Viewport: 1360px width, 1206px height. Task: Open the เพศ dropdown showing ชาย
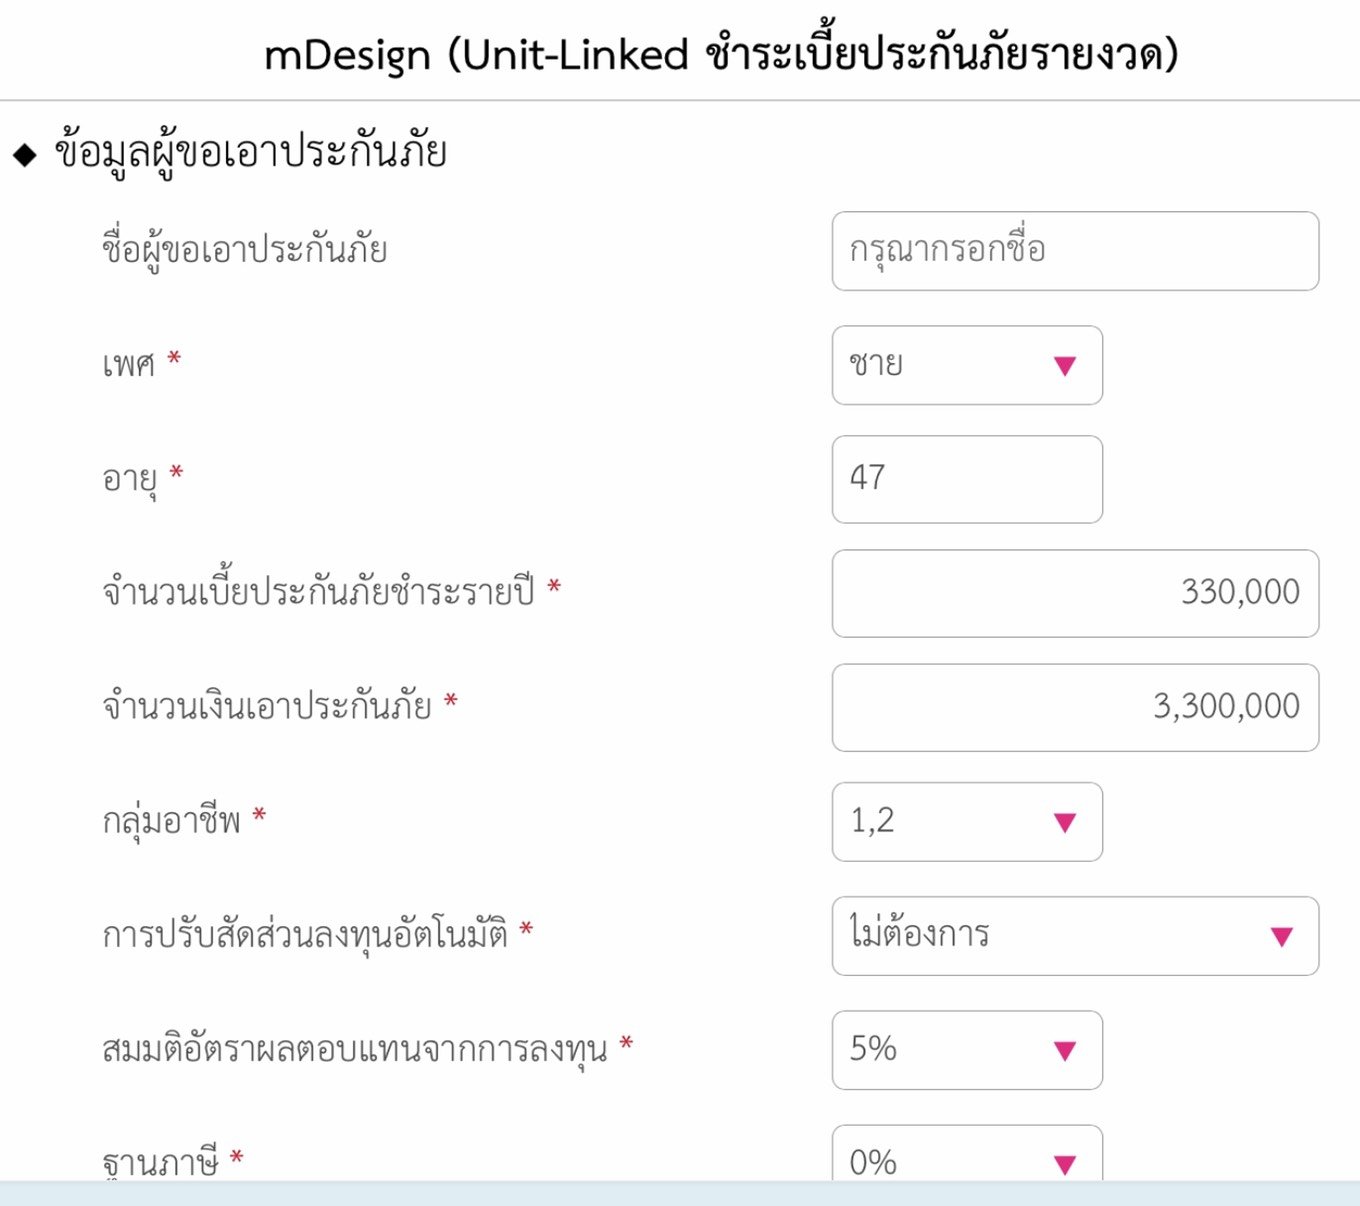pyautogui.click(x=965, y=365)
